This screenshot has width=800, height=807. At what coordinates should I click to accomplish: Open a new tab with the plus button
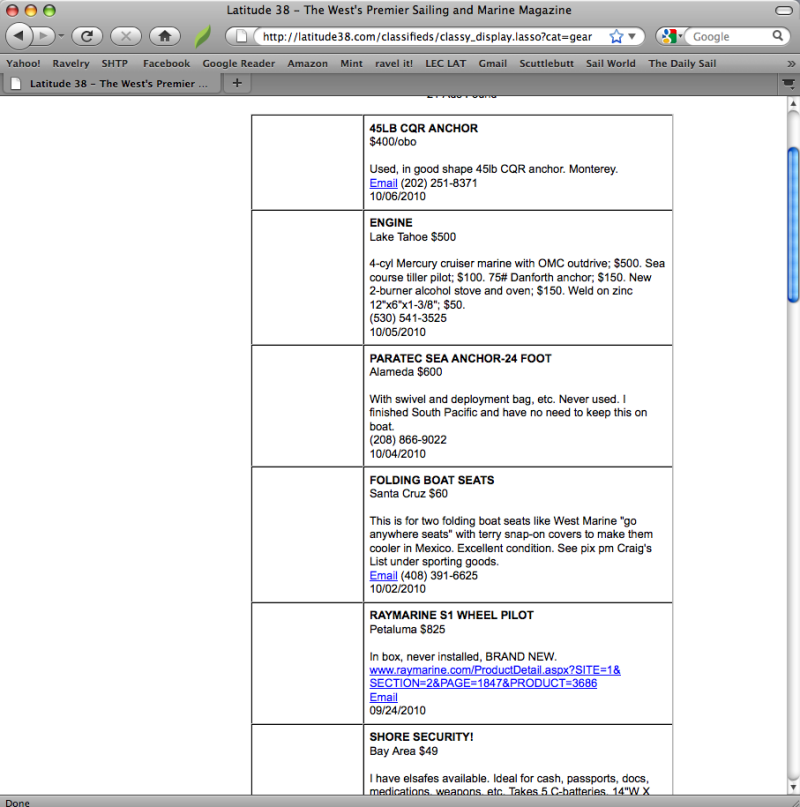tap(237, 83)
